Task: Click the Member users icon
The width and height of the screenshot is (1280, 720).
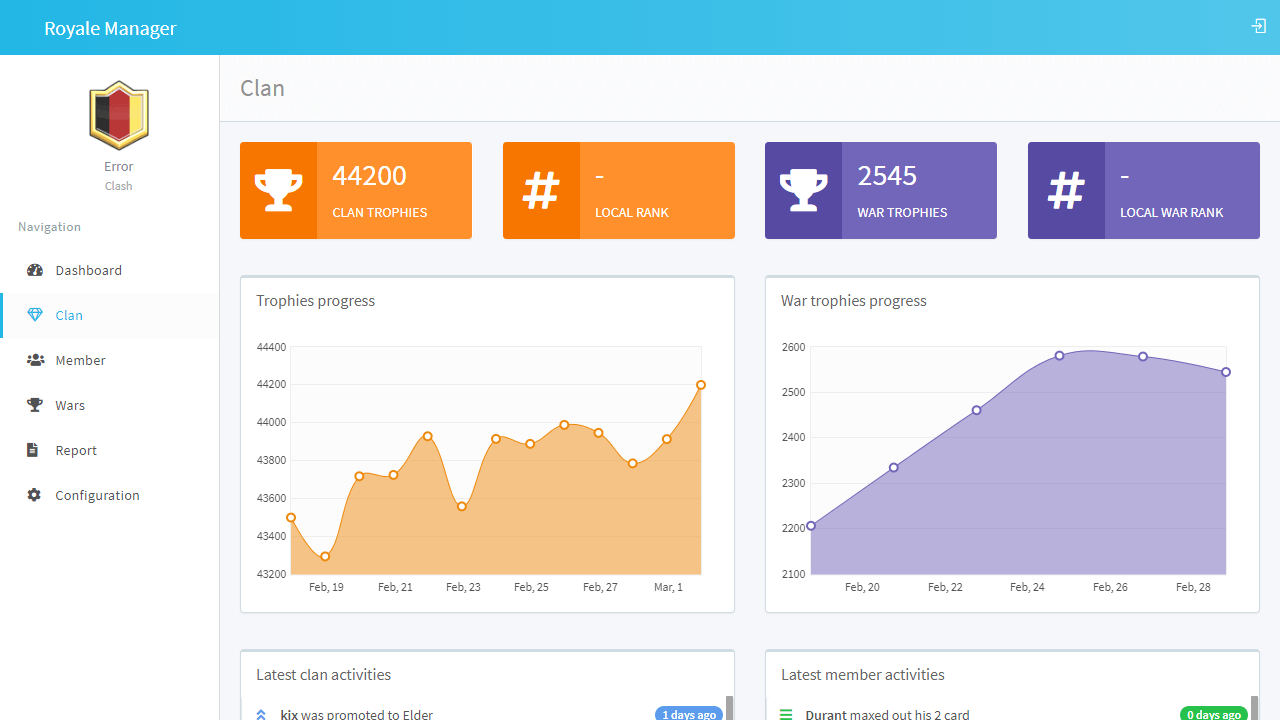Action: coord(35,360)
